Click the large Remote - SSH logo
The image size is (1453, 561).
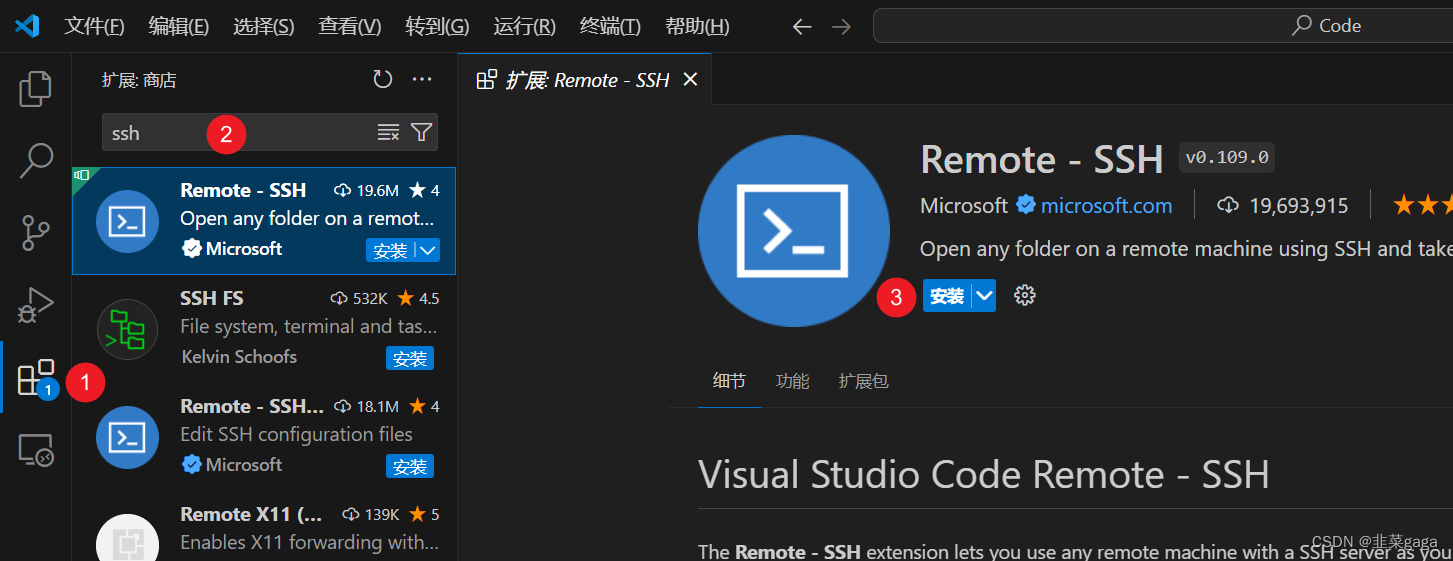(794, 231)
